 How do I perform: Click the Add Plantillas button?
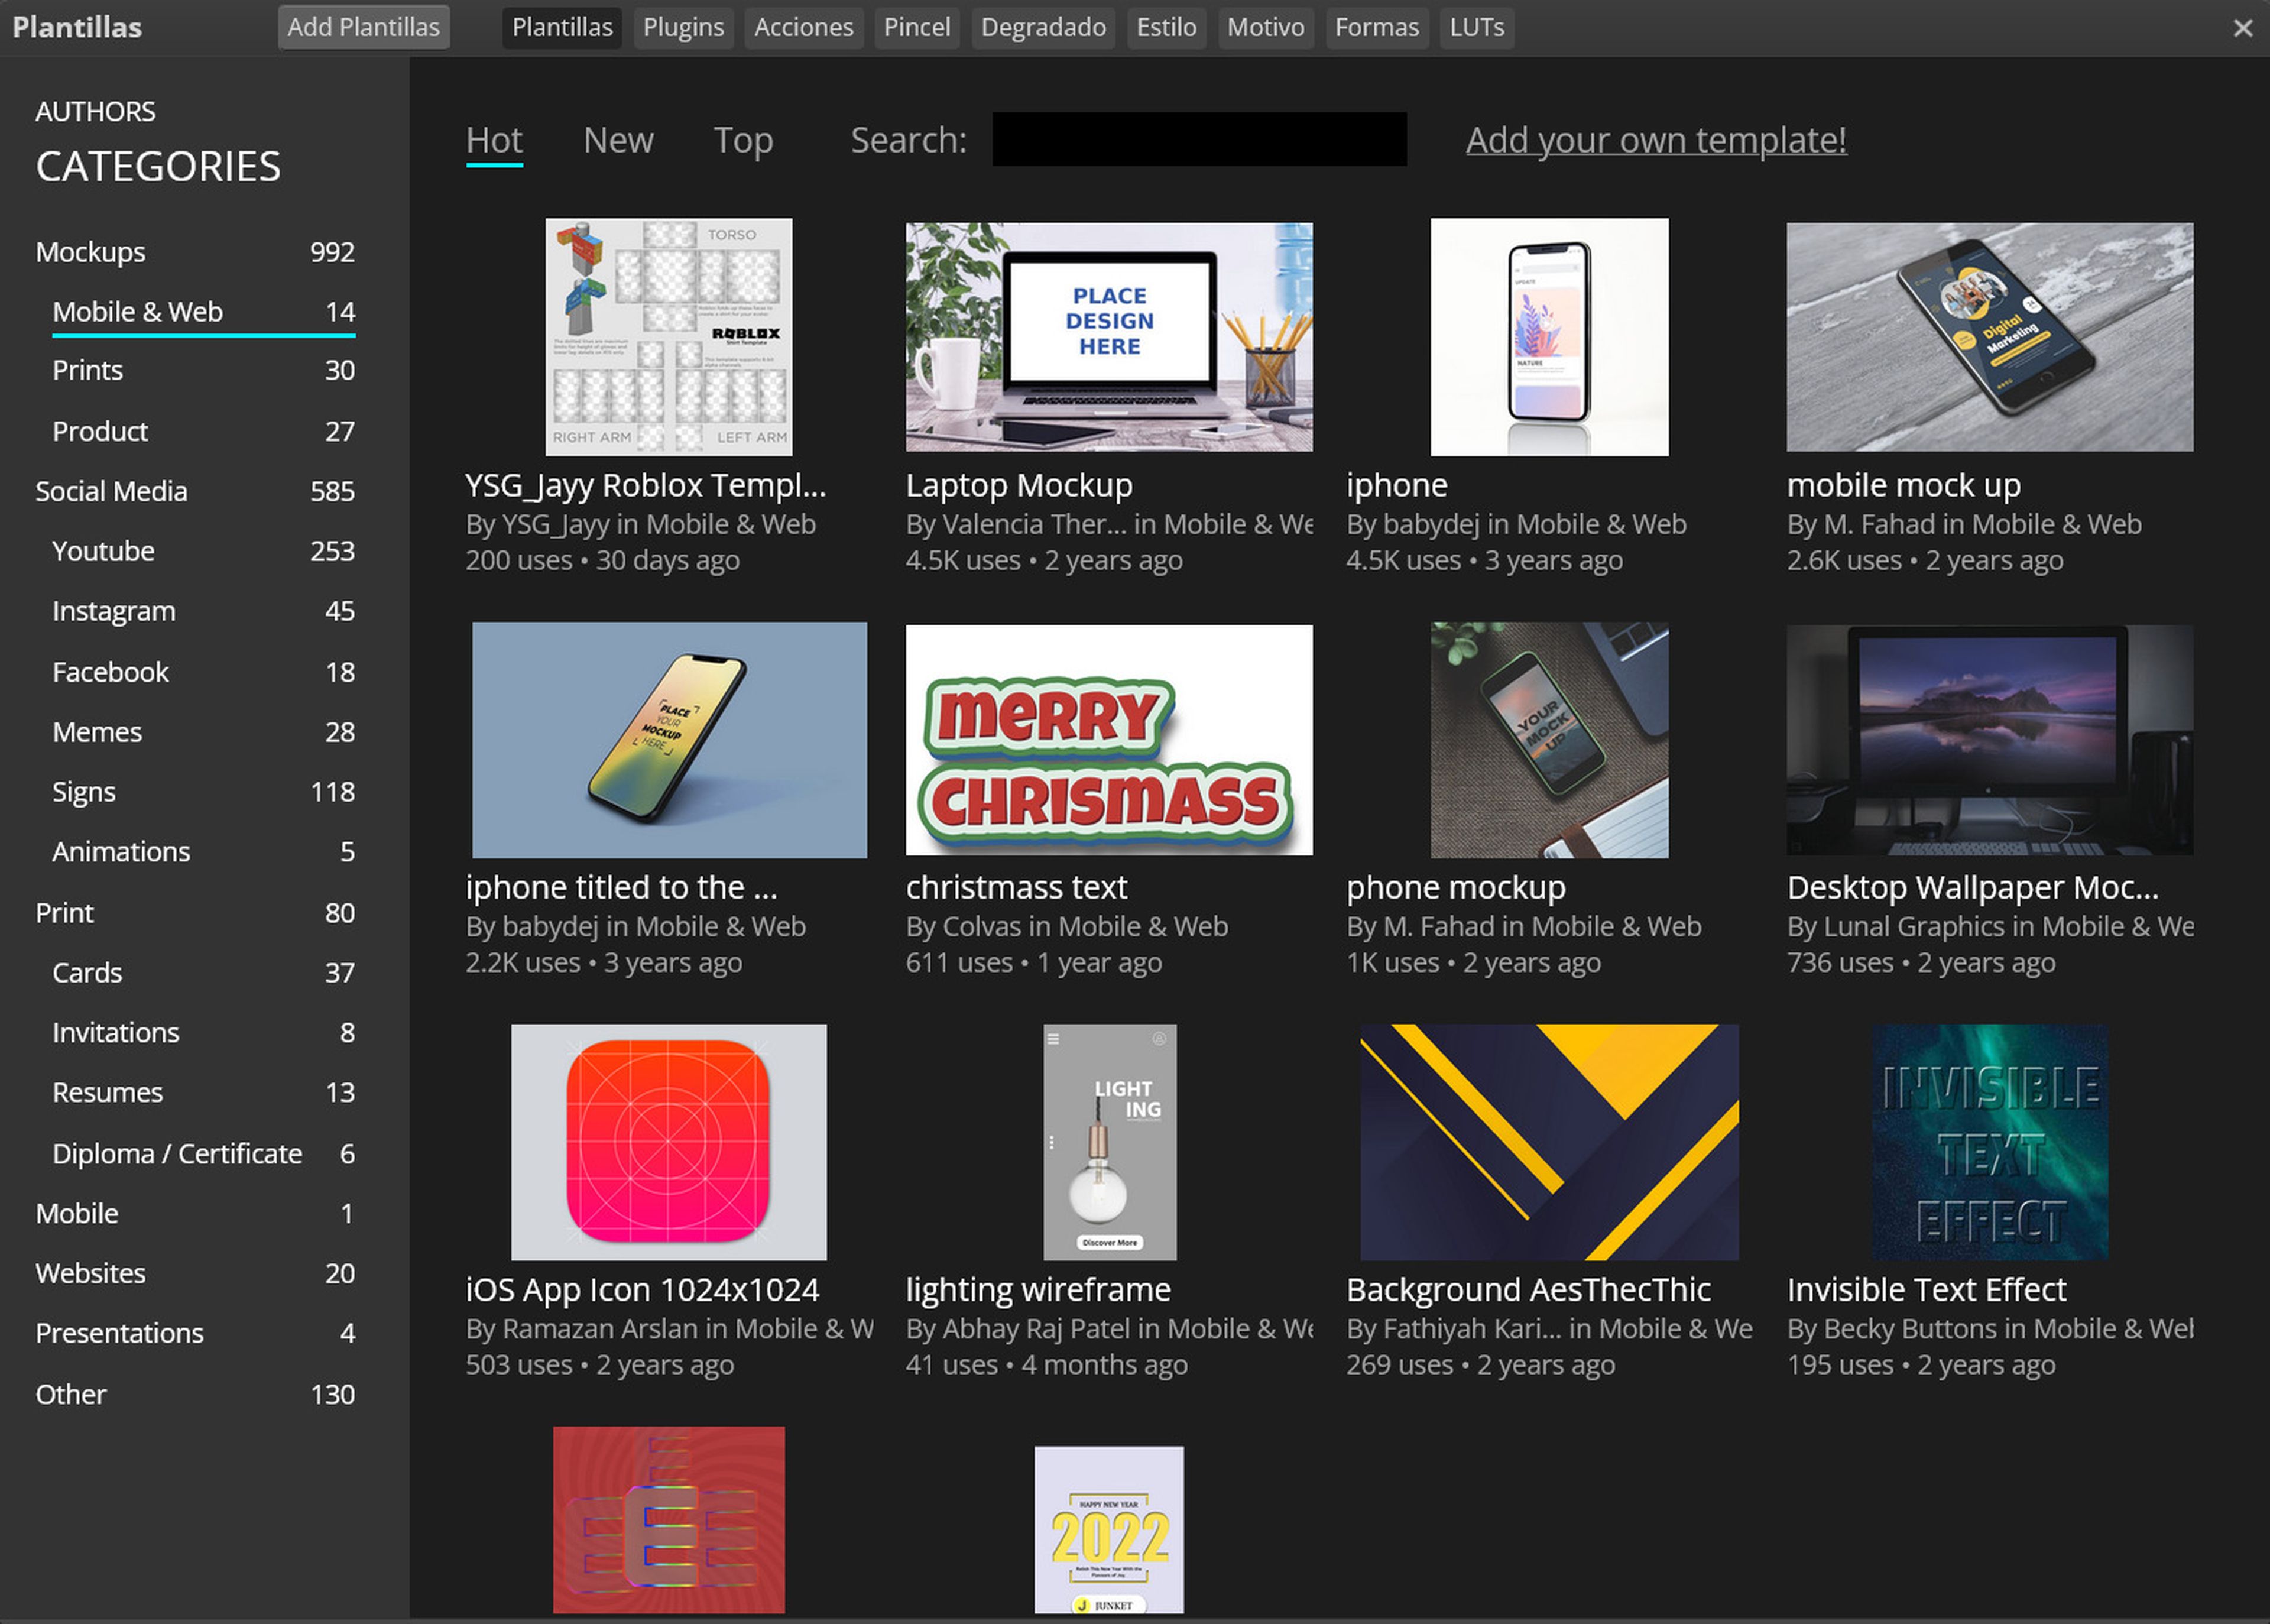[363, 27]
